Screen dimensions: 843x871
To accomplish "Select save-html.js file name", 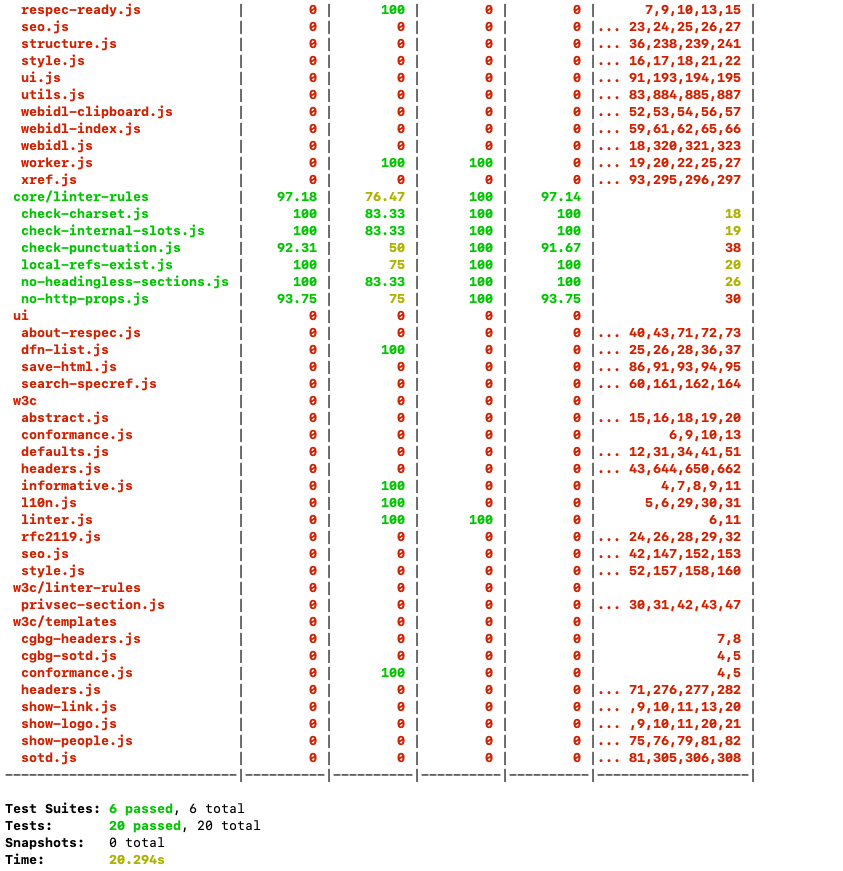I will 69,367.
